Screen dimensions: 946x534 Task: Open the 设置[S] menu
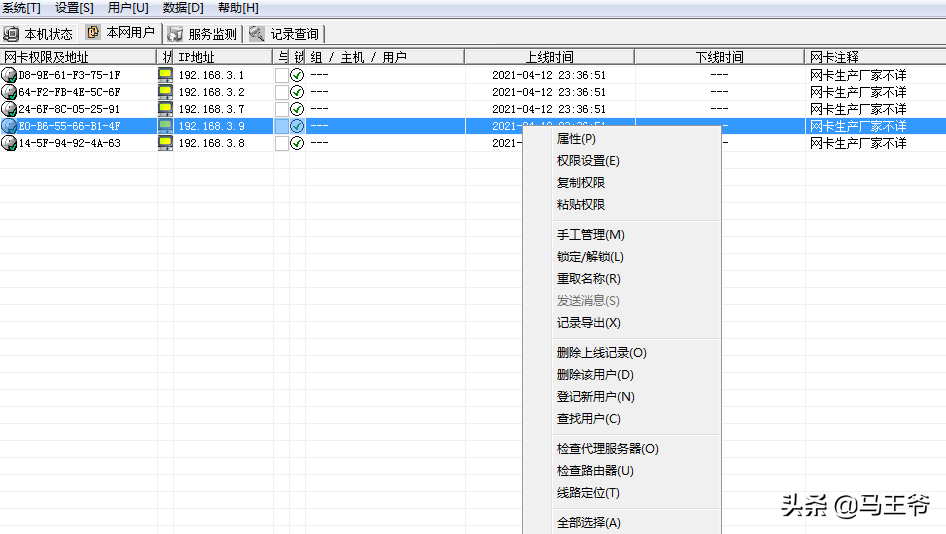tap(74, 8)
